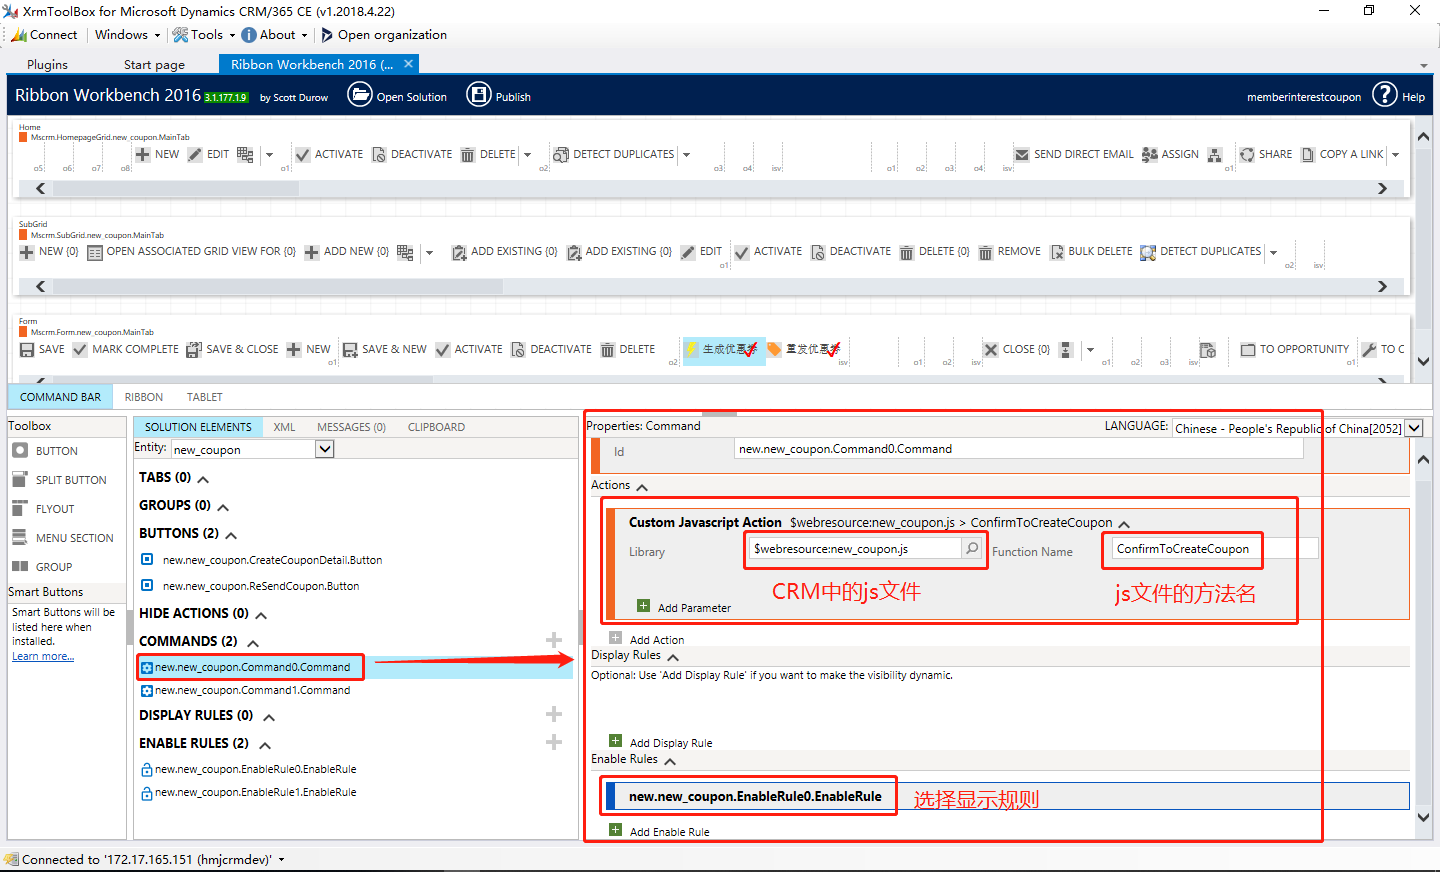Switch to COMMAND BAR tab

[x=60, y=397]
